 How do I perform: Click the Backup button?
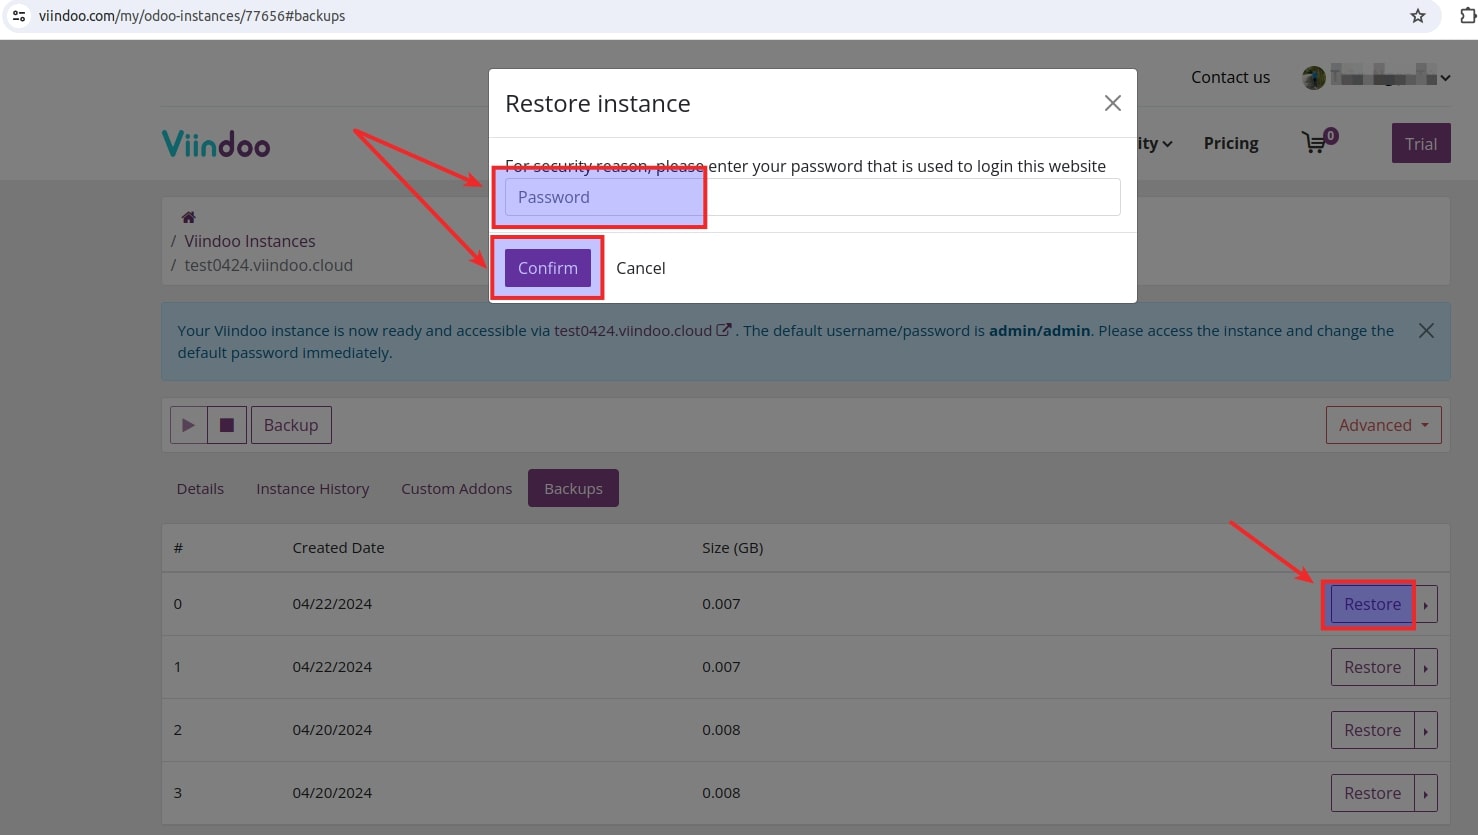point(291,425)
